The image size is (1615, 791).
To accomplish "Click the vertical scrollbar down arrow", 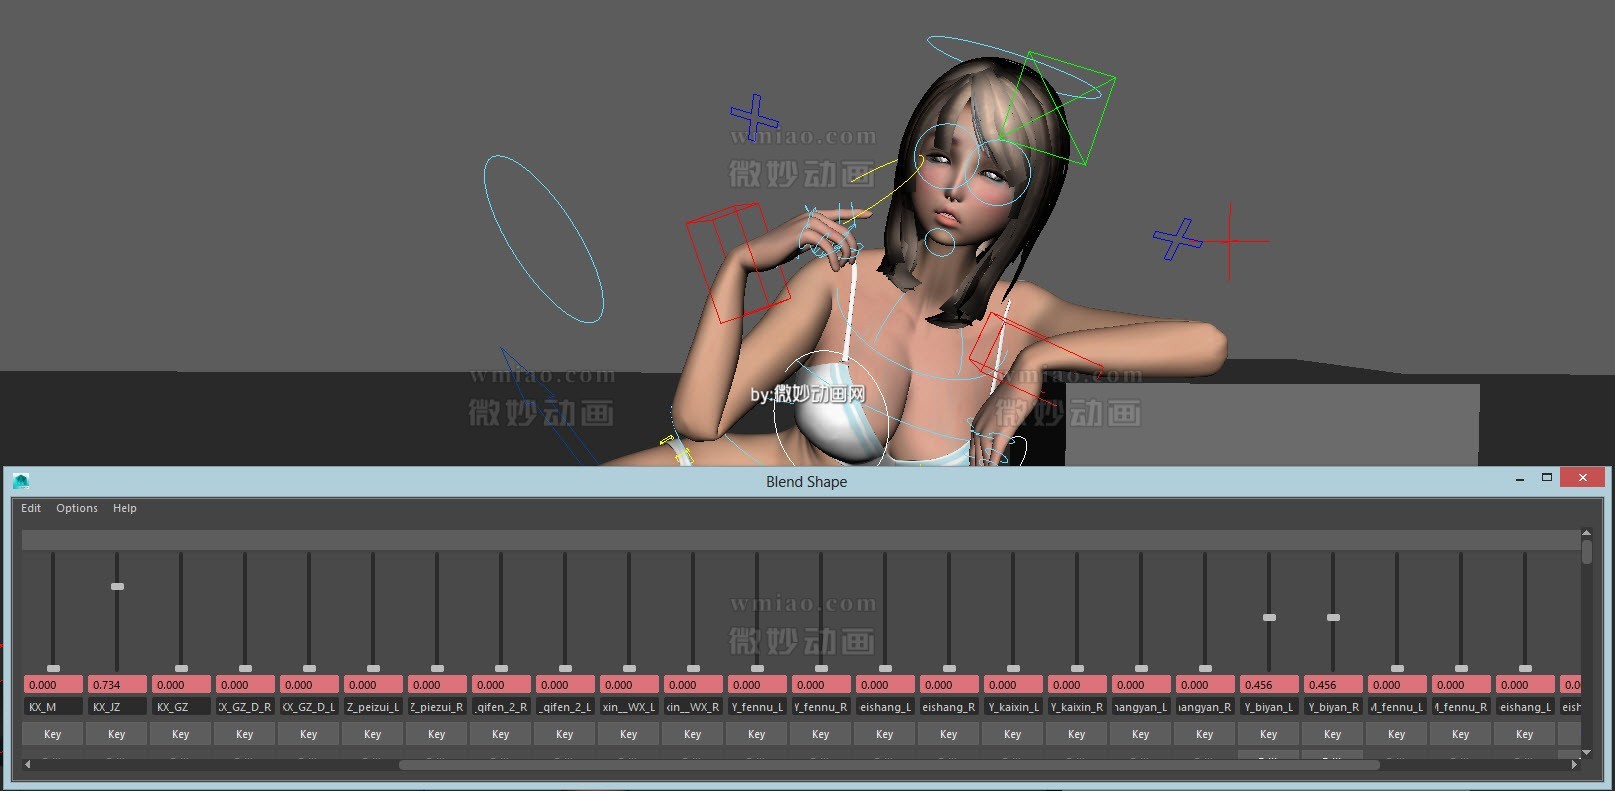I will click(1587, 752).
